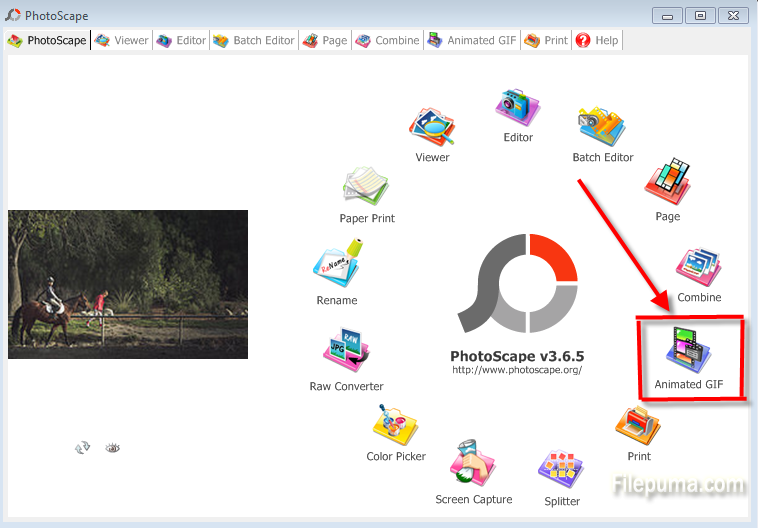Open the Viewer magnifier icon
The height and width of the screenshot is (528, 758).
coord(432,127)
